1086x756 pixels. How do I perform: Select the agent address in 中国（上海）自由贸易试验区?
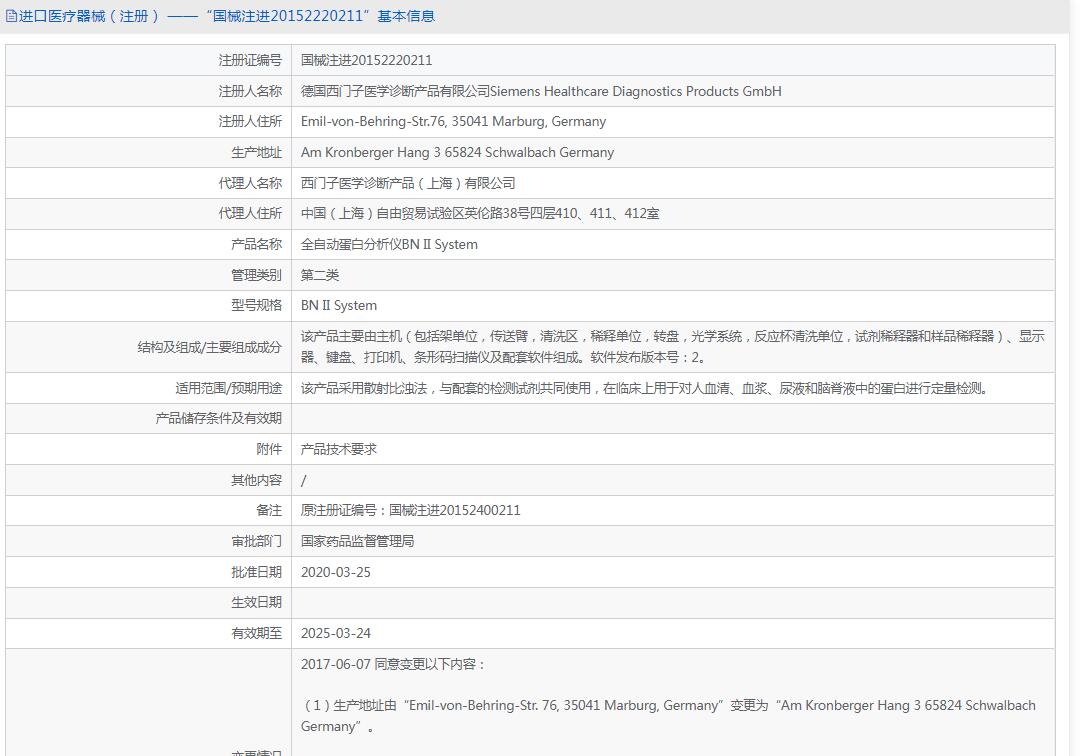tap(480, 213)
